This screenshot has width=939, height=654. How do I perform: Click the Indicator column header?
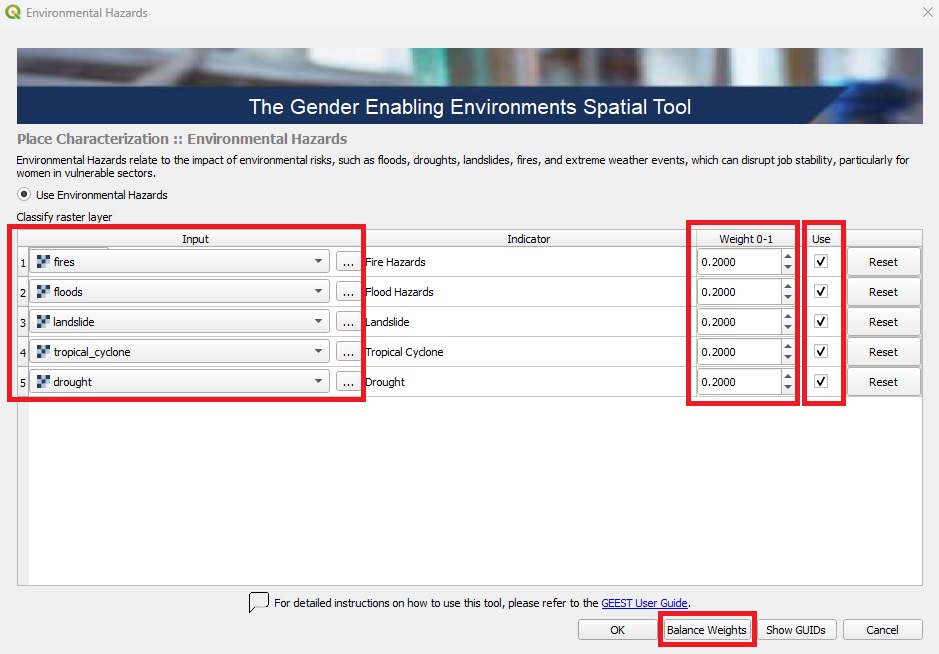pyautogui.click(x=529, y=238)
